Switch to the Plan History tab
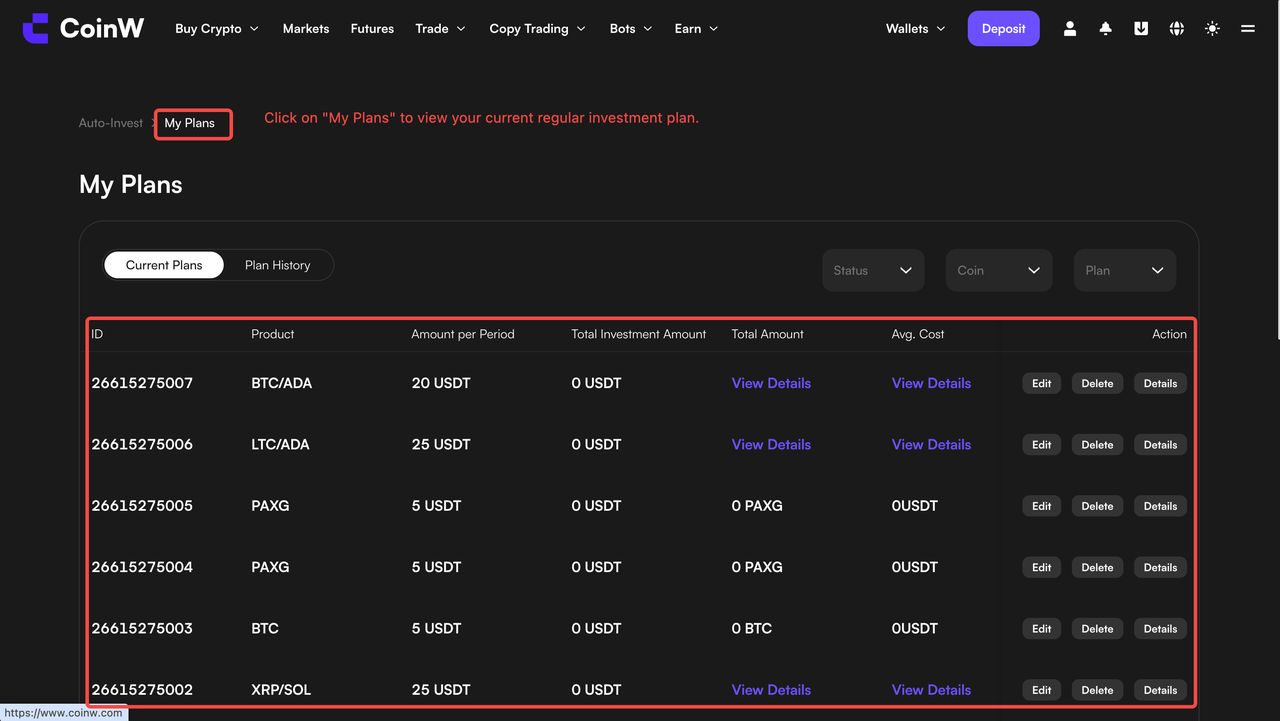 pyautogui.click(x=278, y=265)
